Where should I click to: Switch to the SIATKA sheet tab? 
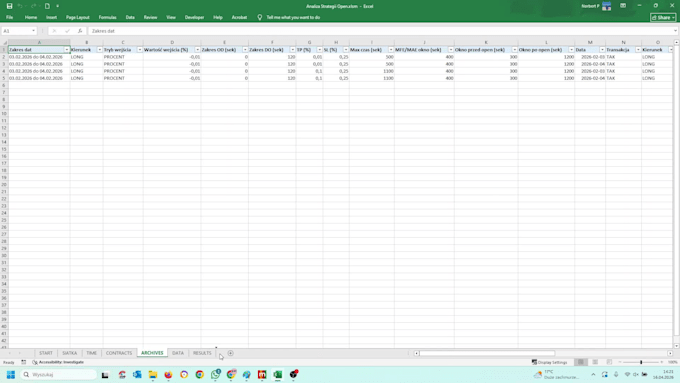pyautogui.click(x=69, y=353)
